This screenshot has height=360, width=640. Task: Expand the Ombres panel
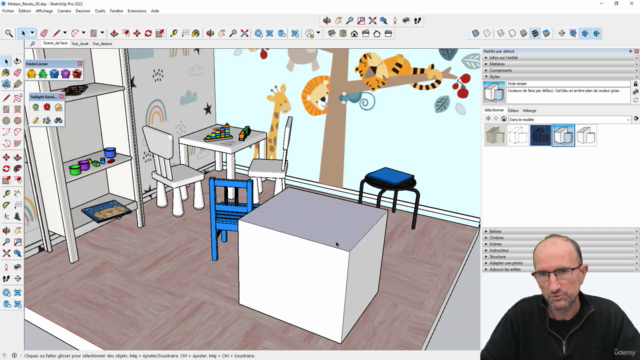click(x=560, y=238)
